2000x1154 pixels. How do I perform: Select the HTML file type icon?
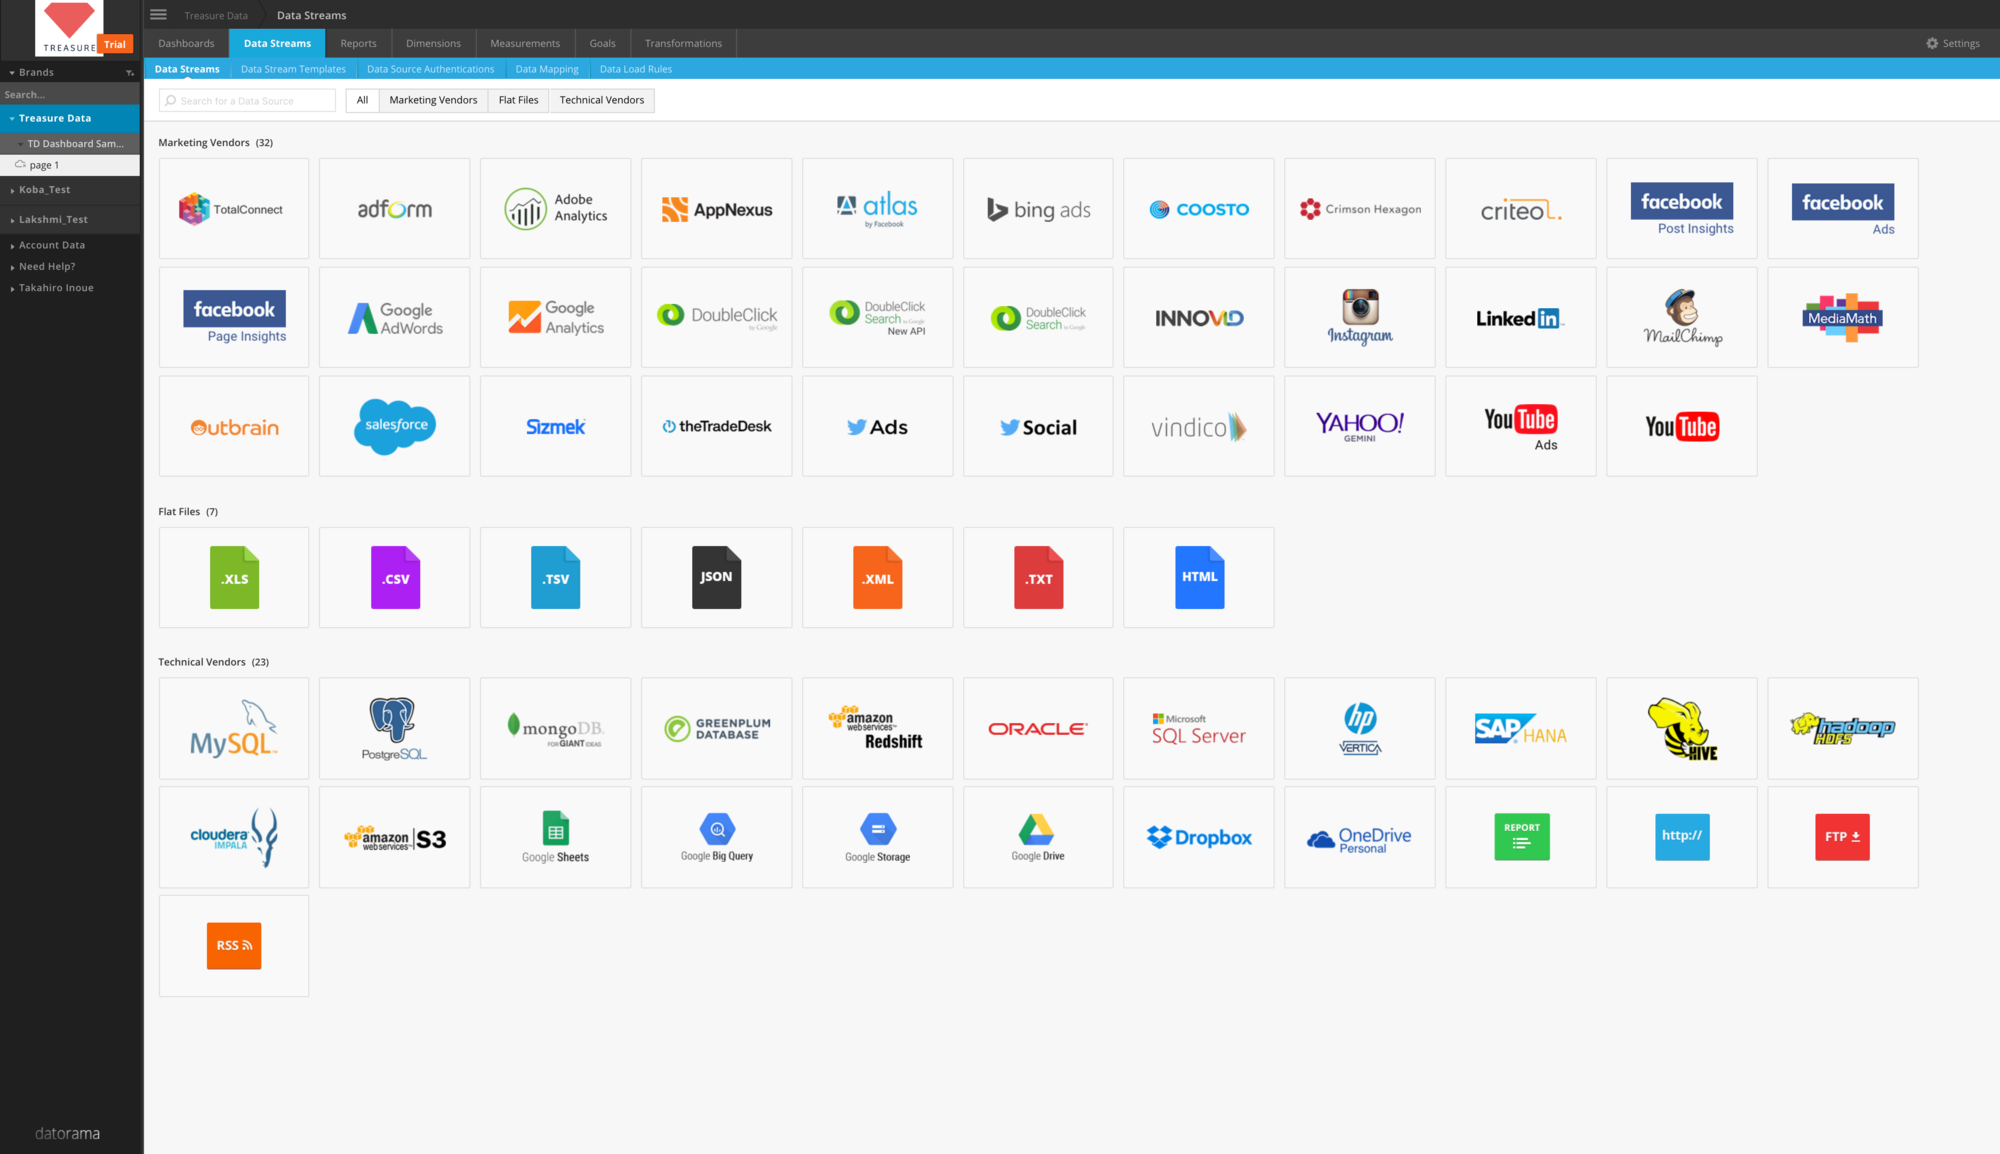click(x=1199, y=578)
